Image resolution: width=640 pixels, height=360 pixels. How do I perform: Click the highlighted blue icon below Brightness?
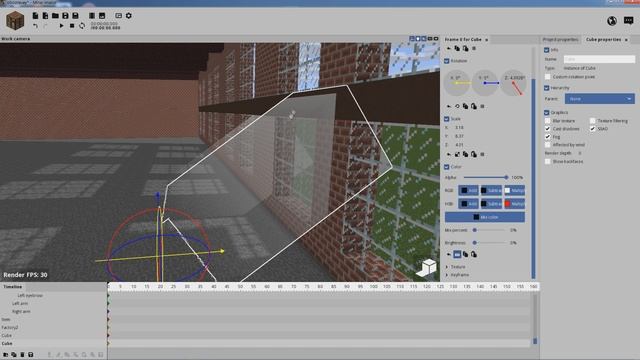coord(457,254)
